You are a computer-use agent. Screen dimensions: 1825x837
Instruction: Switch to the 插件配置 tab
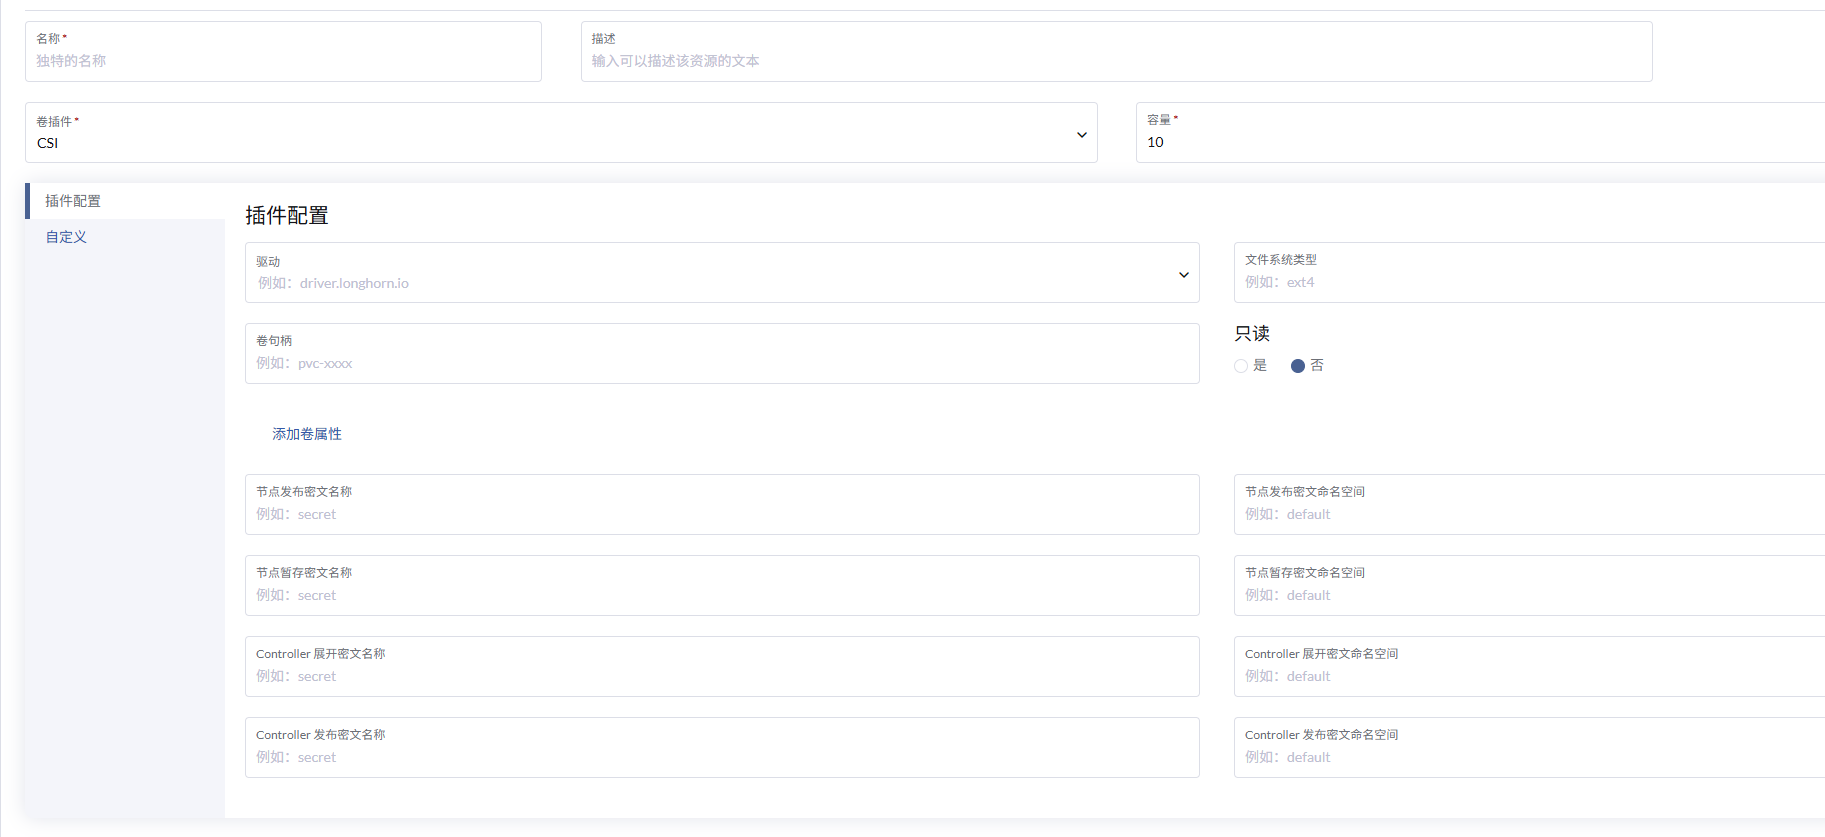[73, 201]
